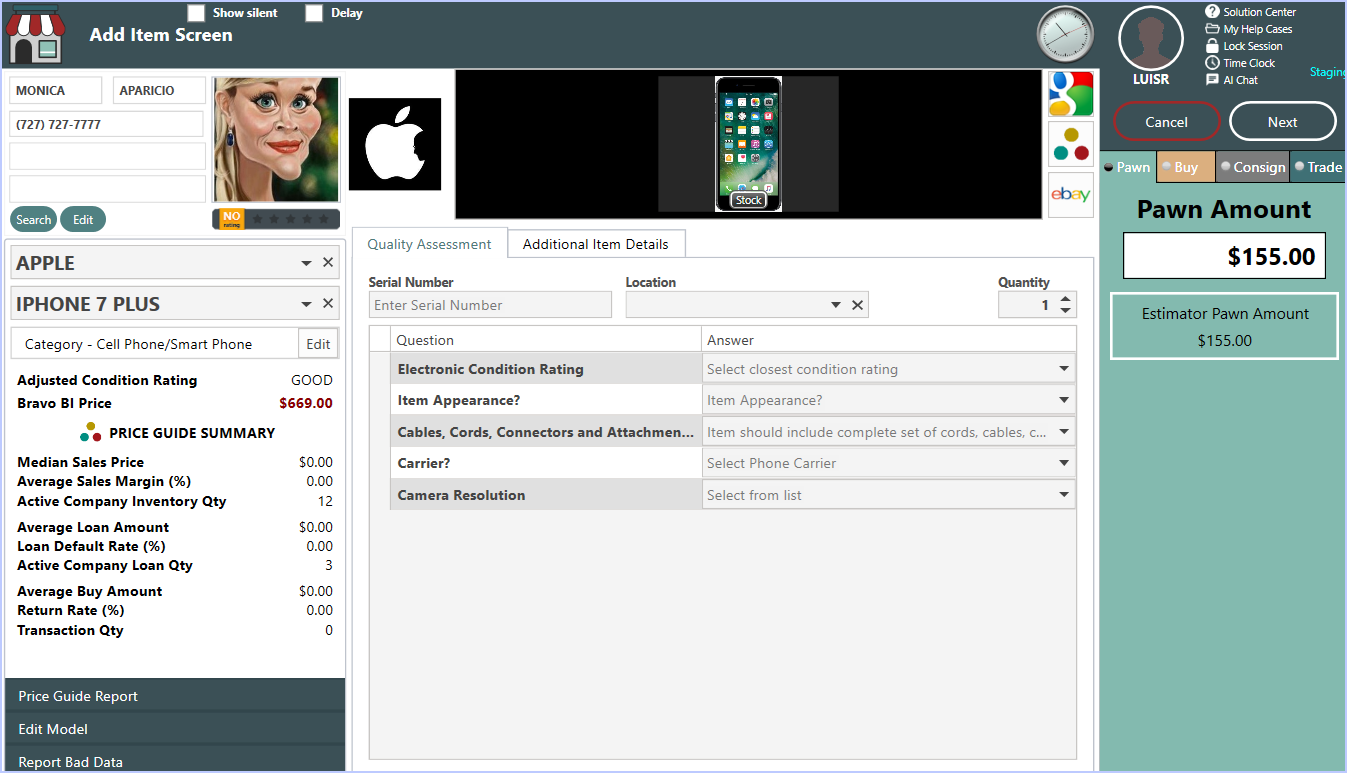This screenshot has height=773, width=1347.
Task: Click the Cancel button
Action: (1167, 122)
